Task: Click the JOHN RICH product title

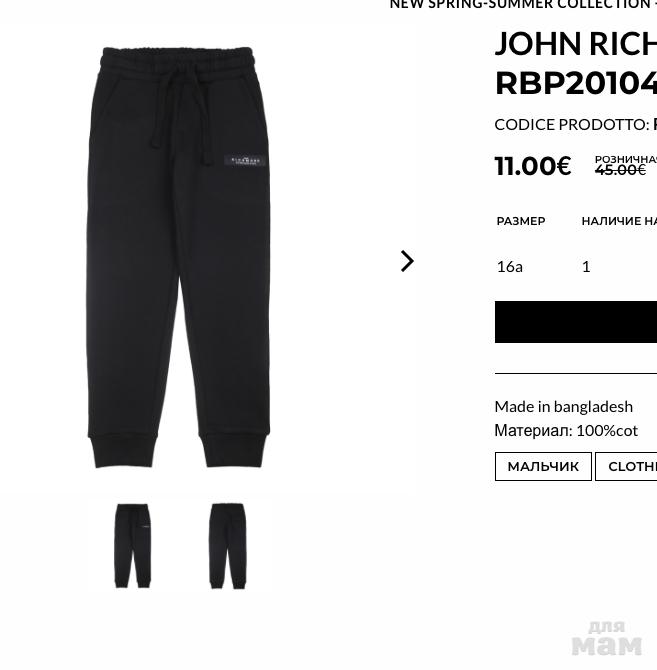Action: pos(575,44)
